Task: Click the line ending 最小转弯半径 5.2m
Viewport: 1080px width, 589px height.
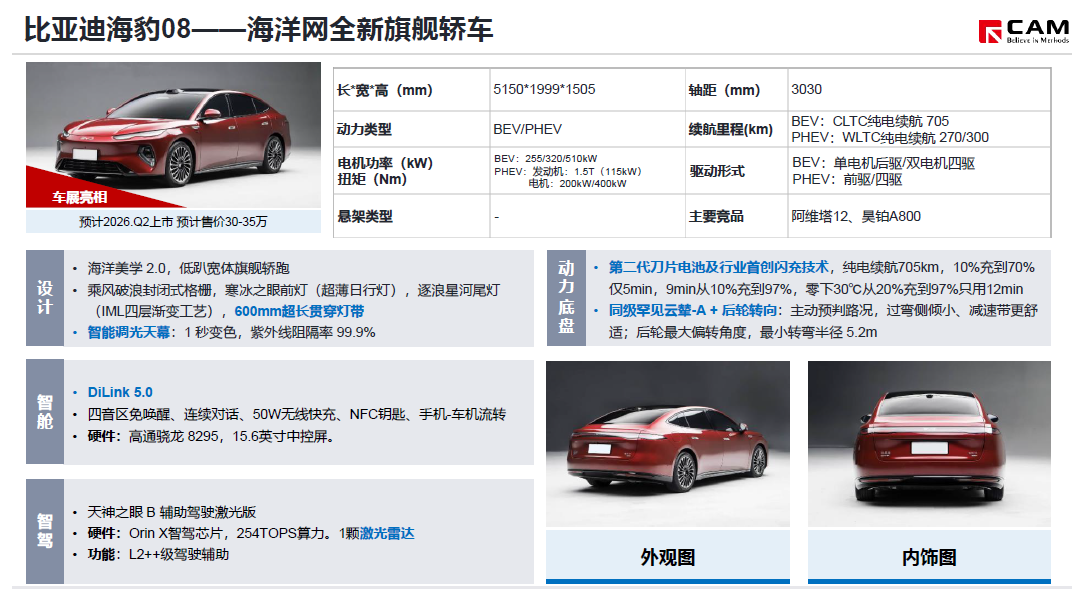Action: (x=742, y=332)
